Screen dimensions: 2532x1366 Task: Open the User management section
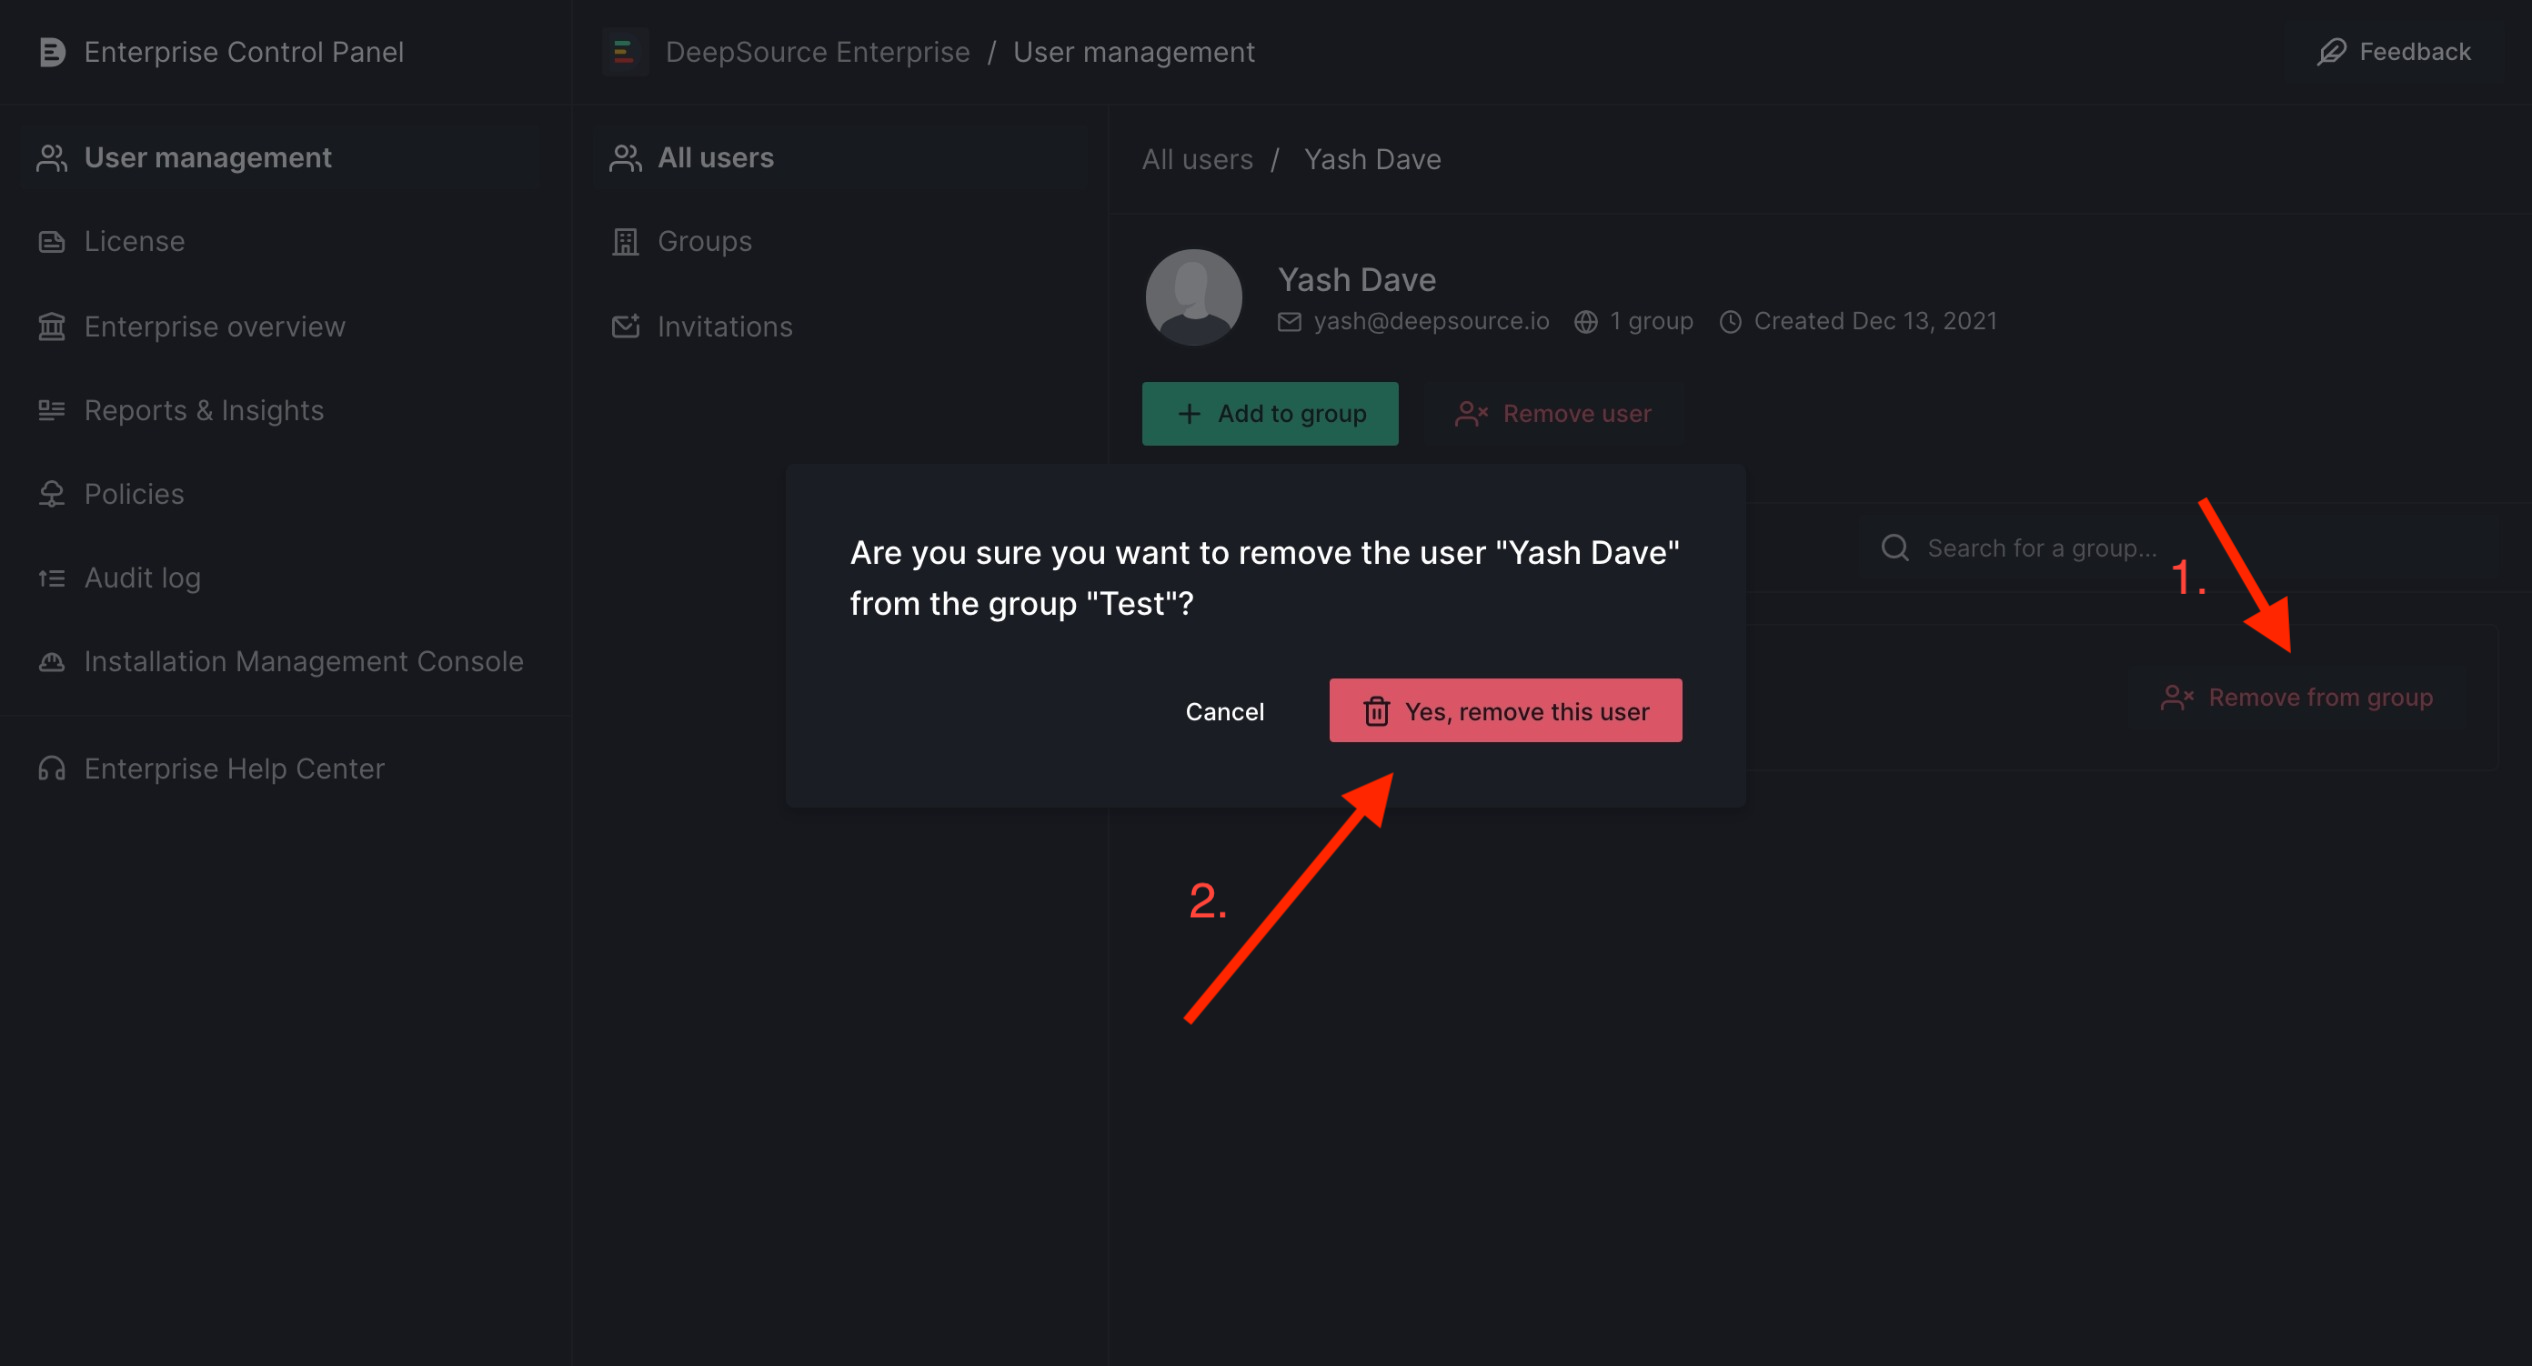coord(207,156)
